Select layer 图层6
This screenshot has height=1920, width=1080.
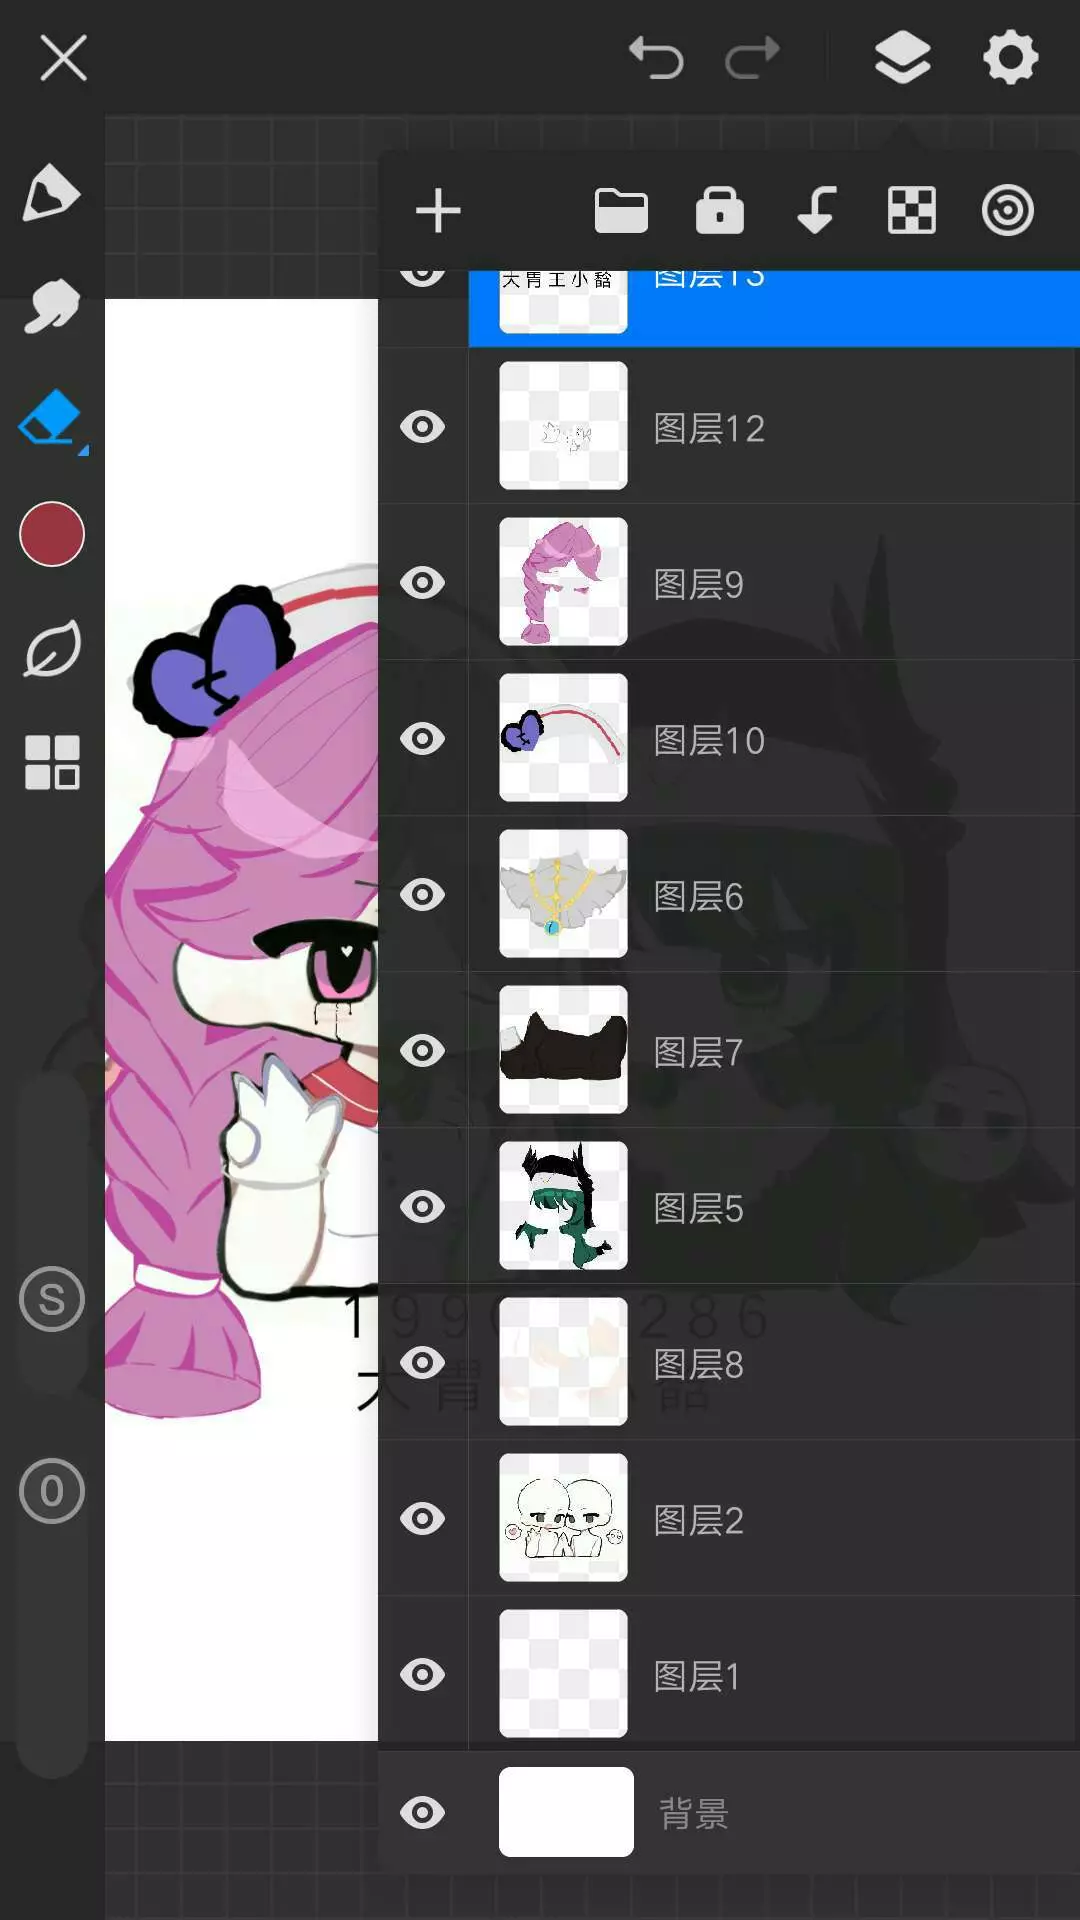click(x=774, y=894)
